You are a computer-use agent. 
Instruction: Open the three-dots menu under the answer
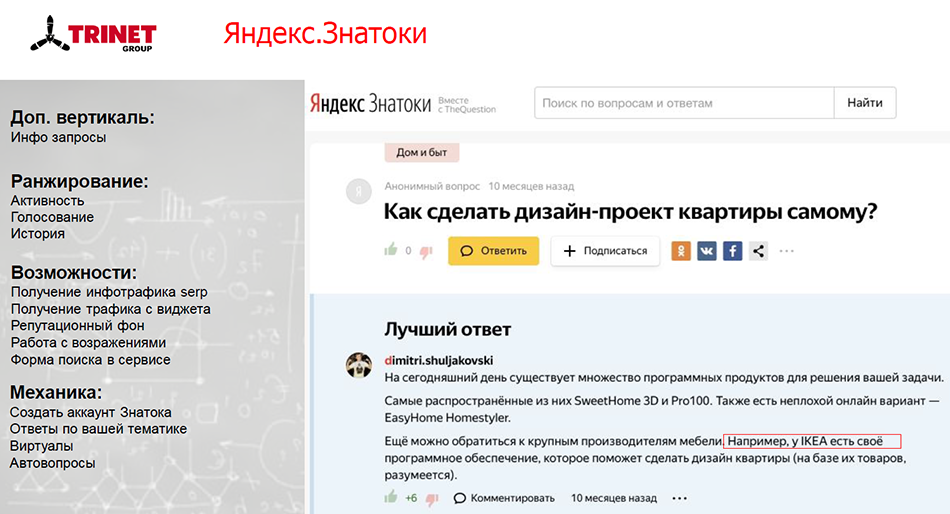click(x=680, y=498)
